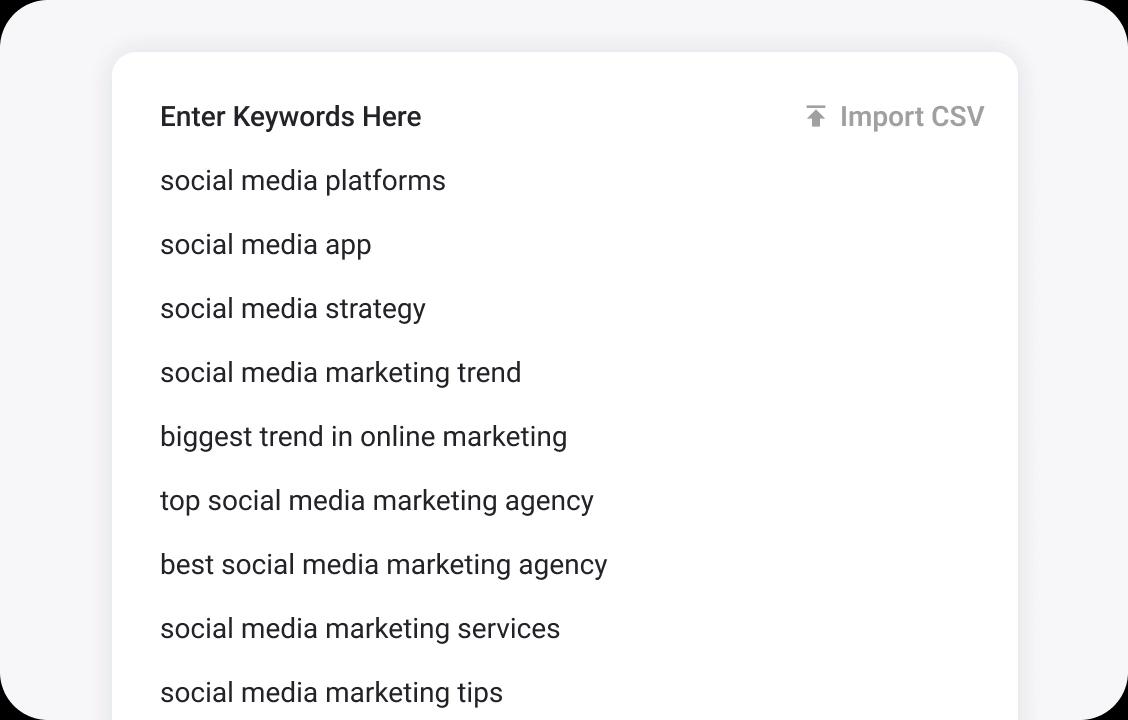The width and height of the screenshot is (1128, 720).
Task: Click the word 'strategy' in the keyword list
Action: tap(375, 309)
